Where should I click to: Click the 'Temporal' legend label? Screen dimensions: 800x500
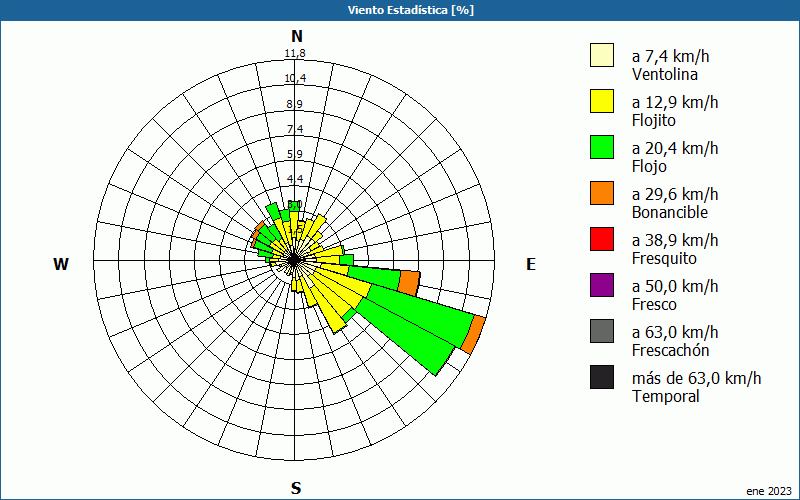pyautogui.click(x=666, y=396)
